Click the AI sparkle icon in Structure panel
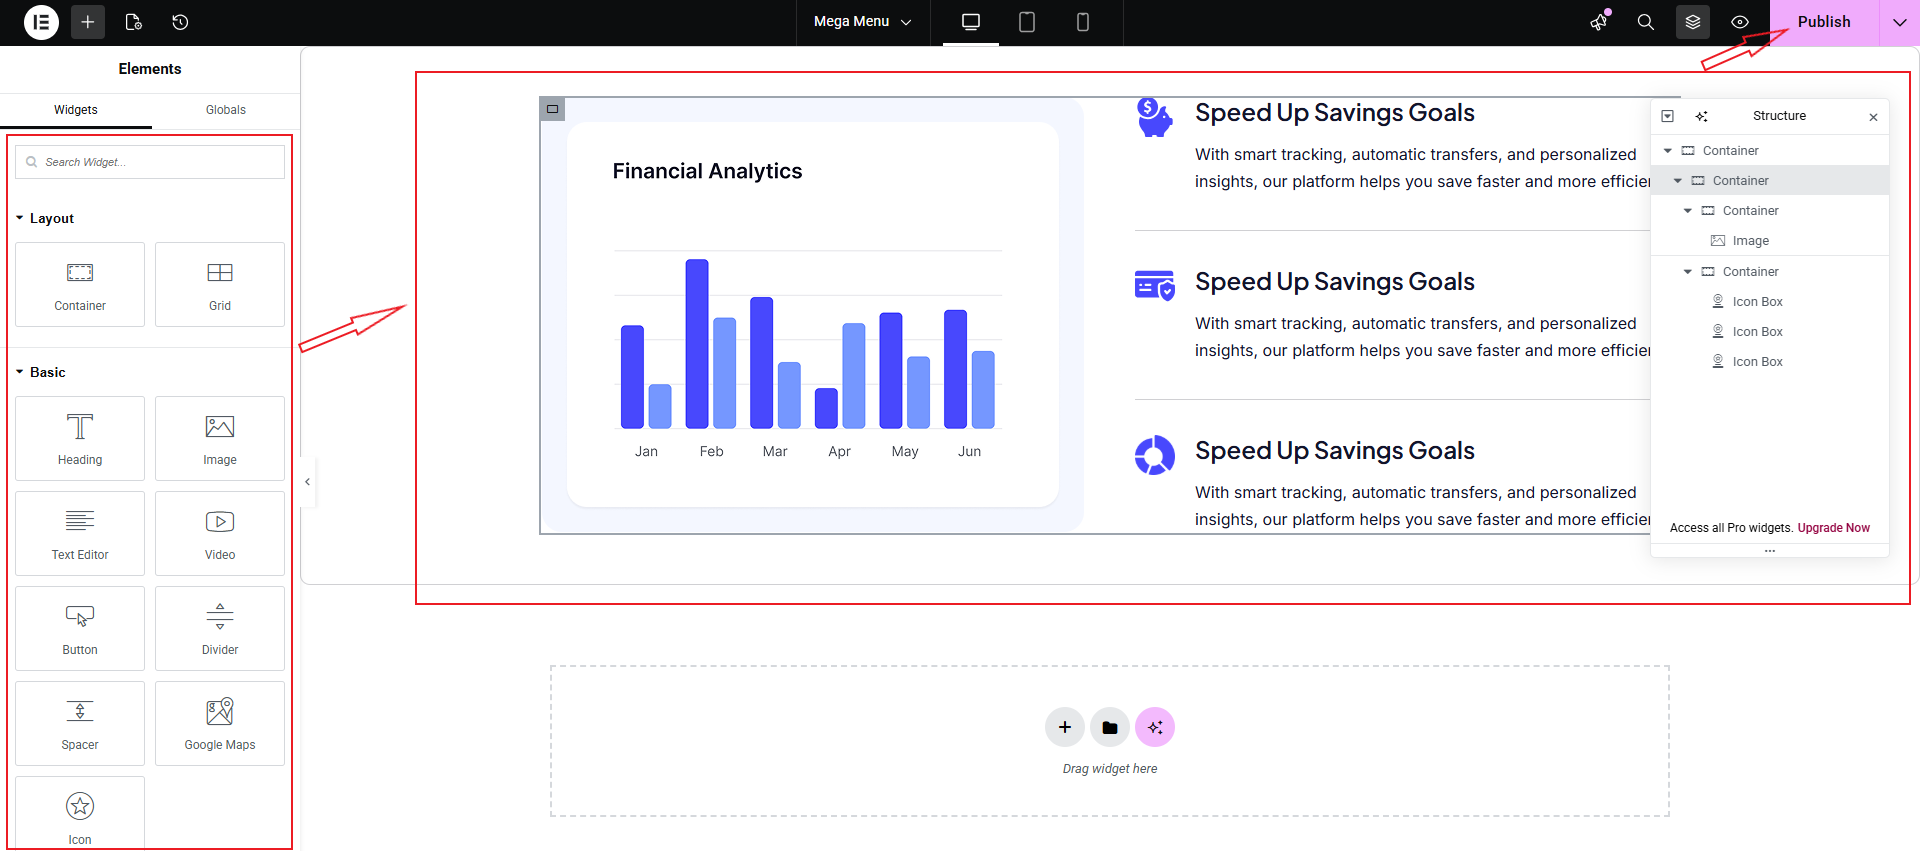Screen dimensions: 1920x851 1702,116
